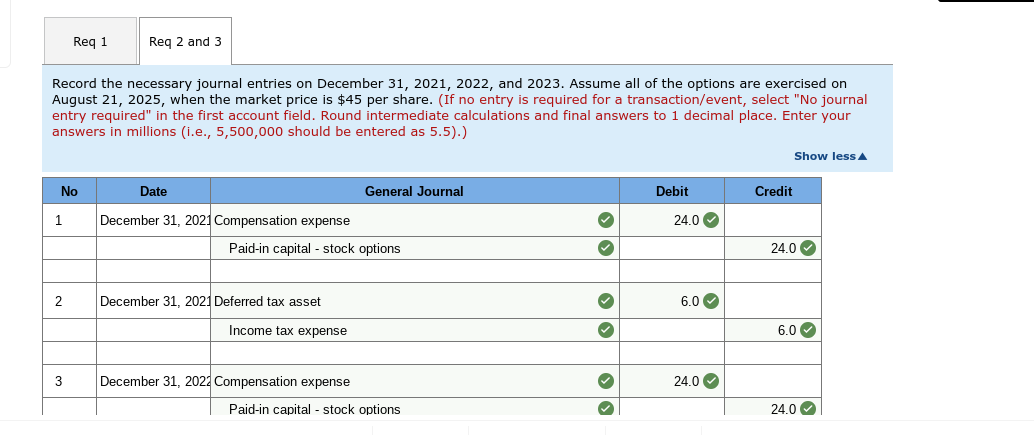Click the debit amount 6.0 cell
This screenshot has width=1034, height=435.
point(672,301)
